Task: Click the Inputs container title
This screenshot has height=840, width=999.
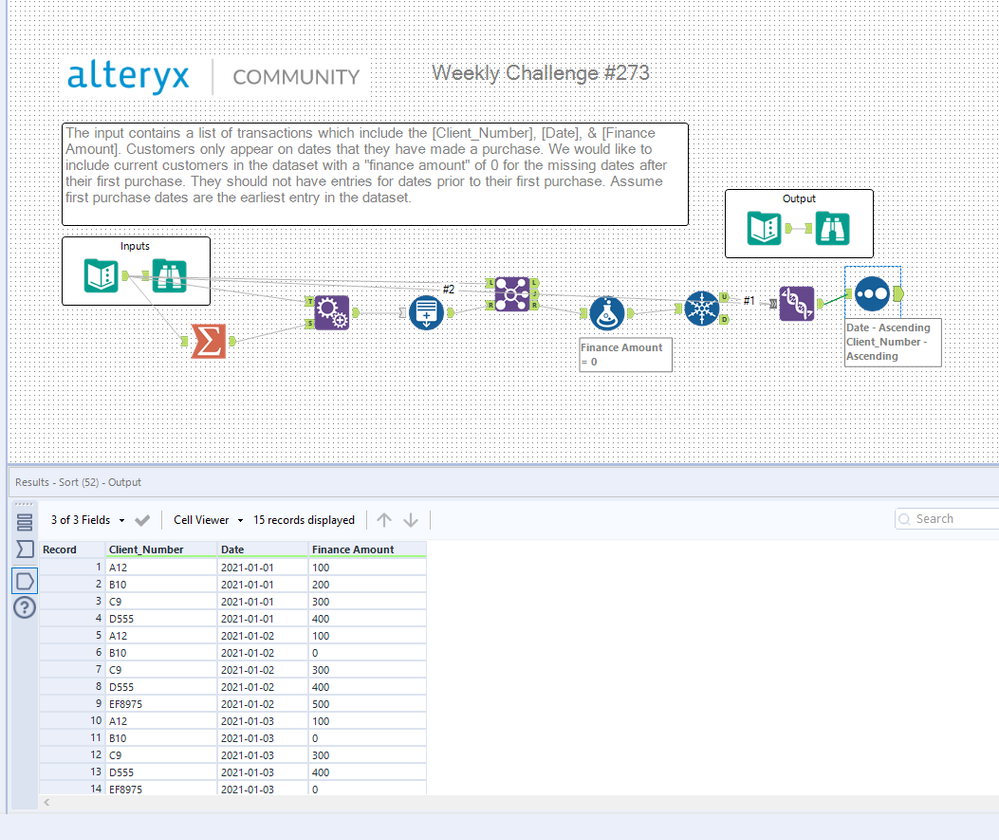Action: coord(135,246)
